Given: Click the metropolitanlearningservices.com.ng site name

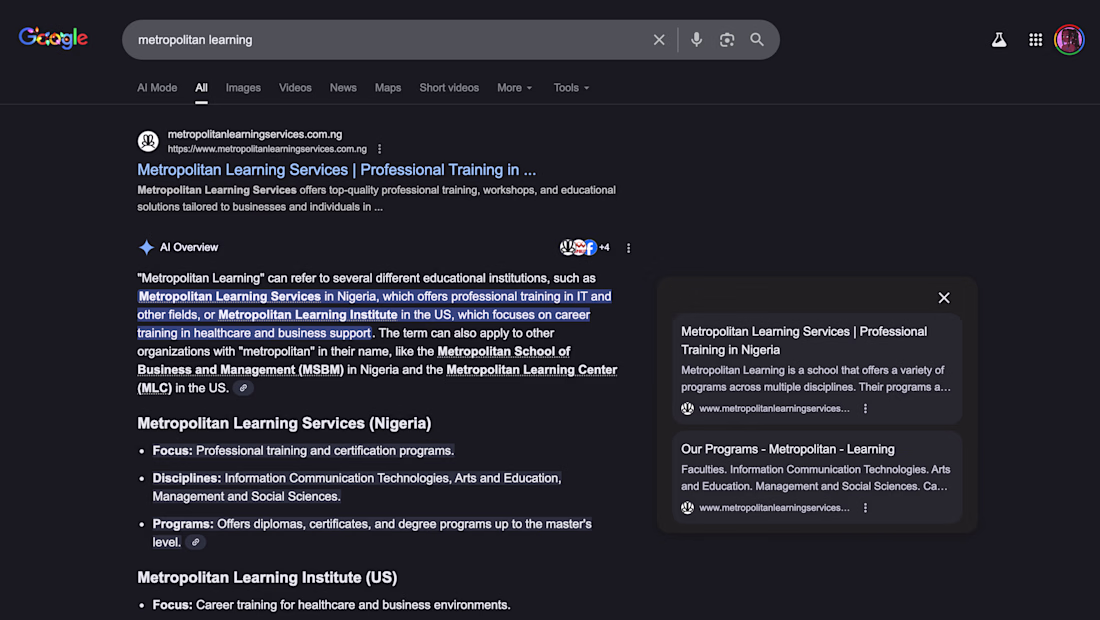Looking at the screenshot, I should 255,134.
